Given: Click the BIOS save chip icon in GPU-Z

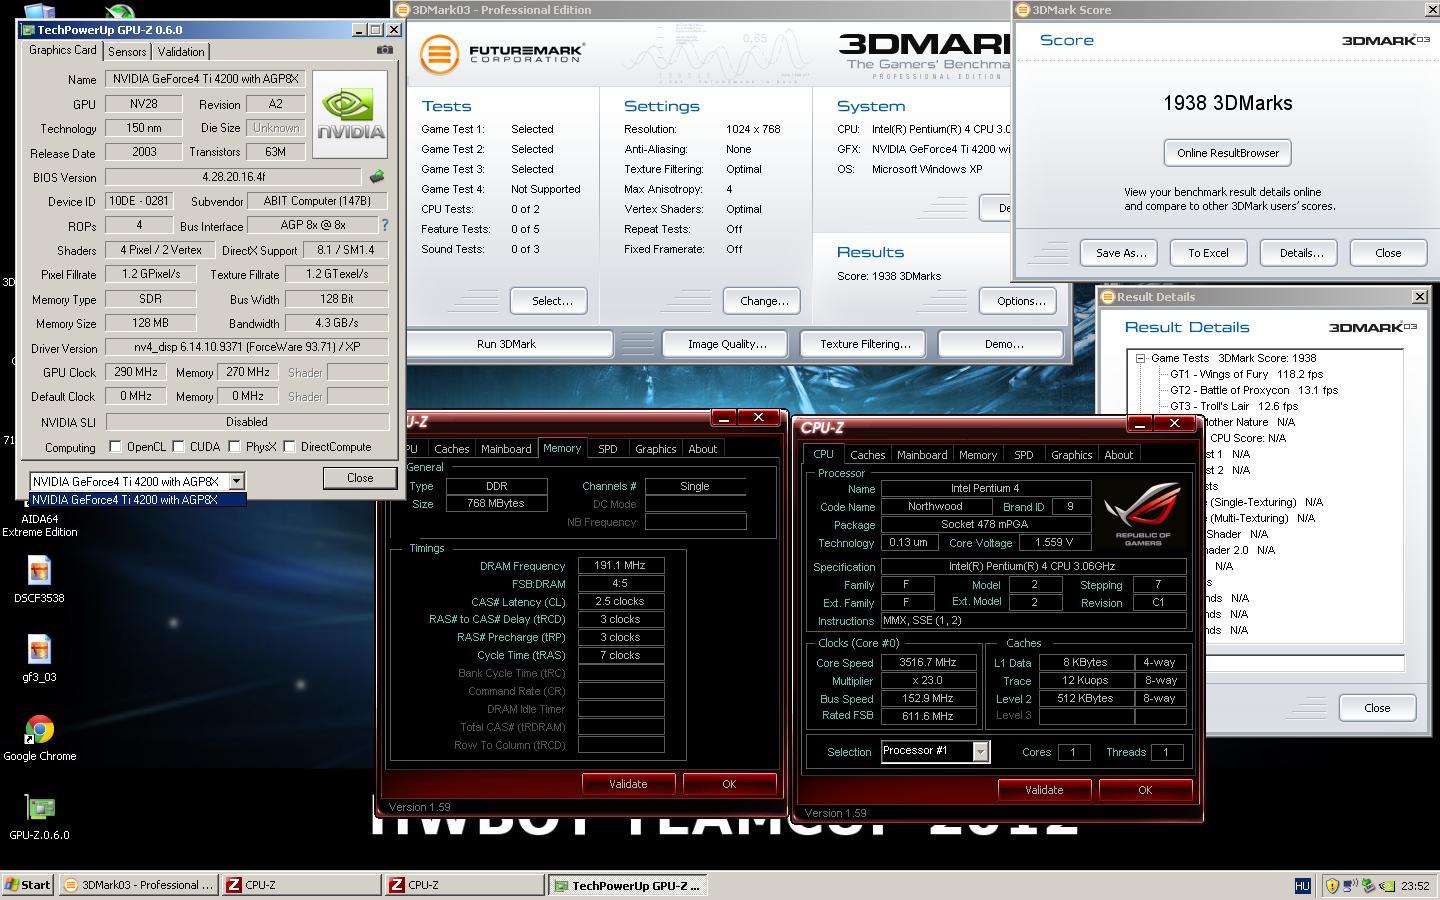Looking at the screenshot, I should (377, 176).
